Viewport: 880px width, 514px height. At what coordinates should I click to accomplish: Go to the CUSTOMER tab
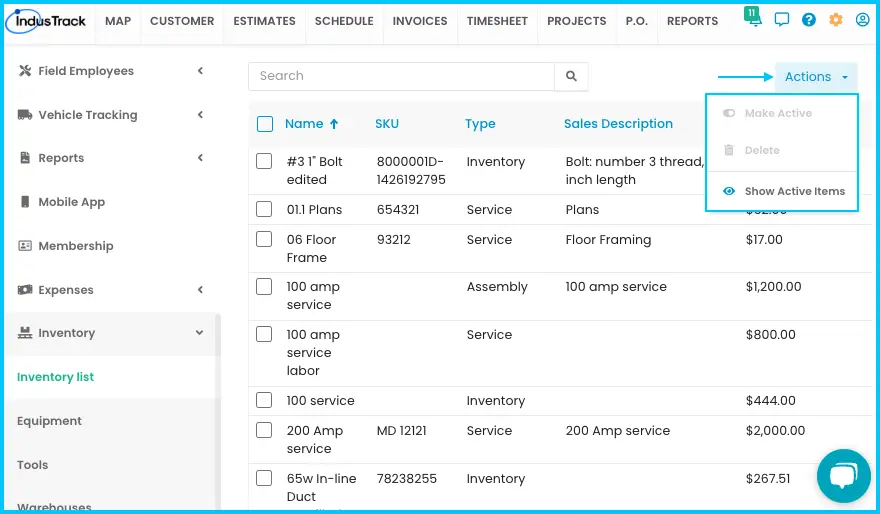click(x=182, y=21)
